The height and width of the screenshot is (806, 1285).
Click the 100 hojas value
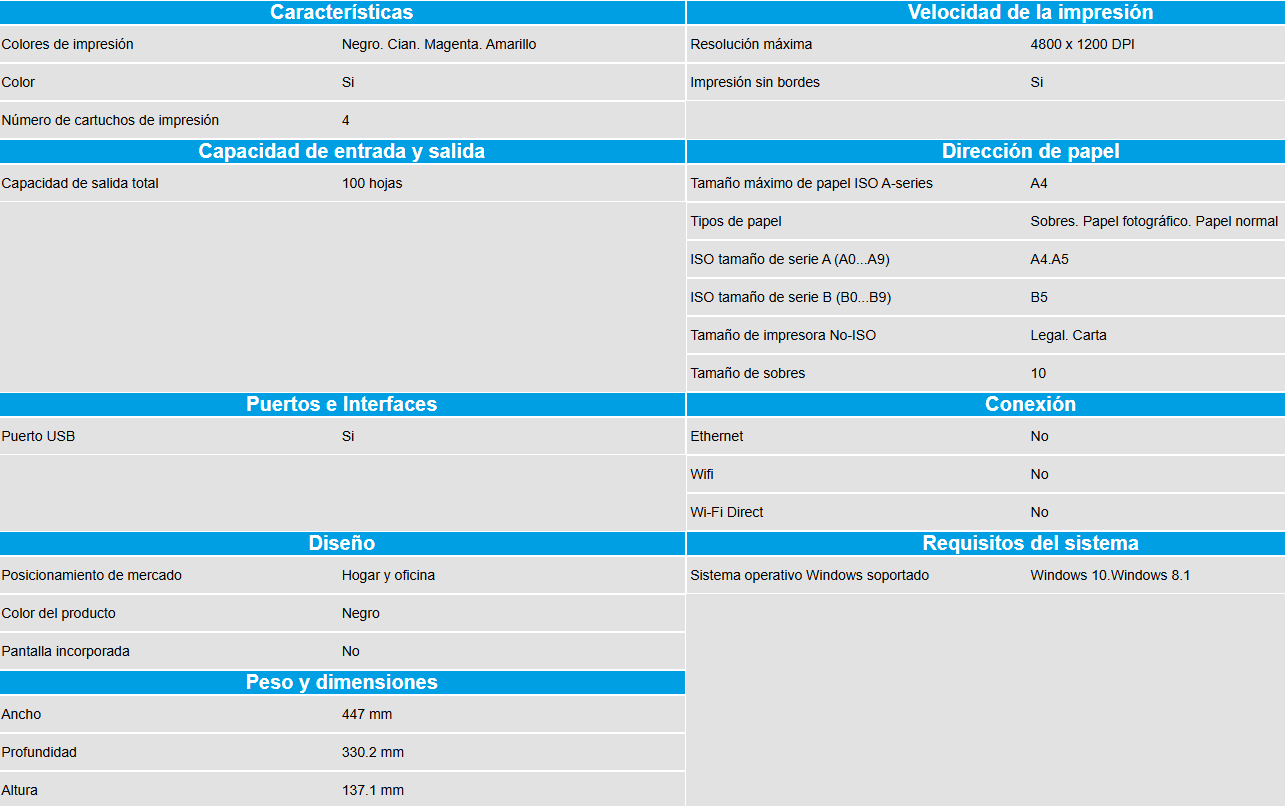pos(372,183)
